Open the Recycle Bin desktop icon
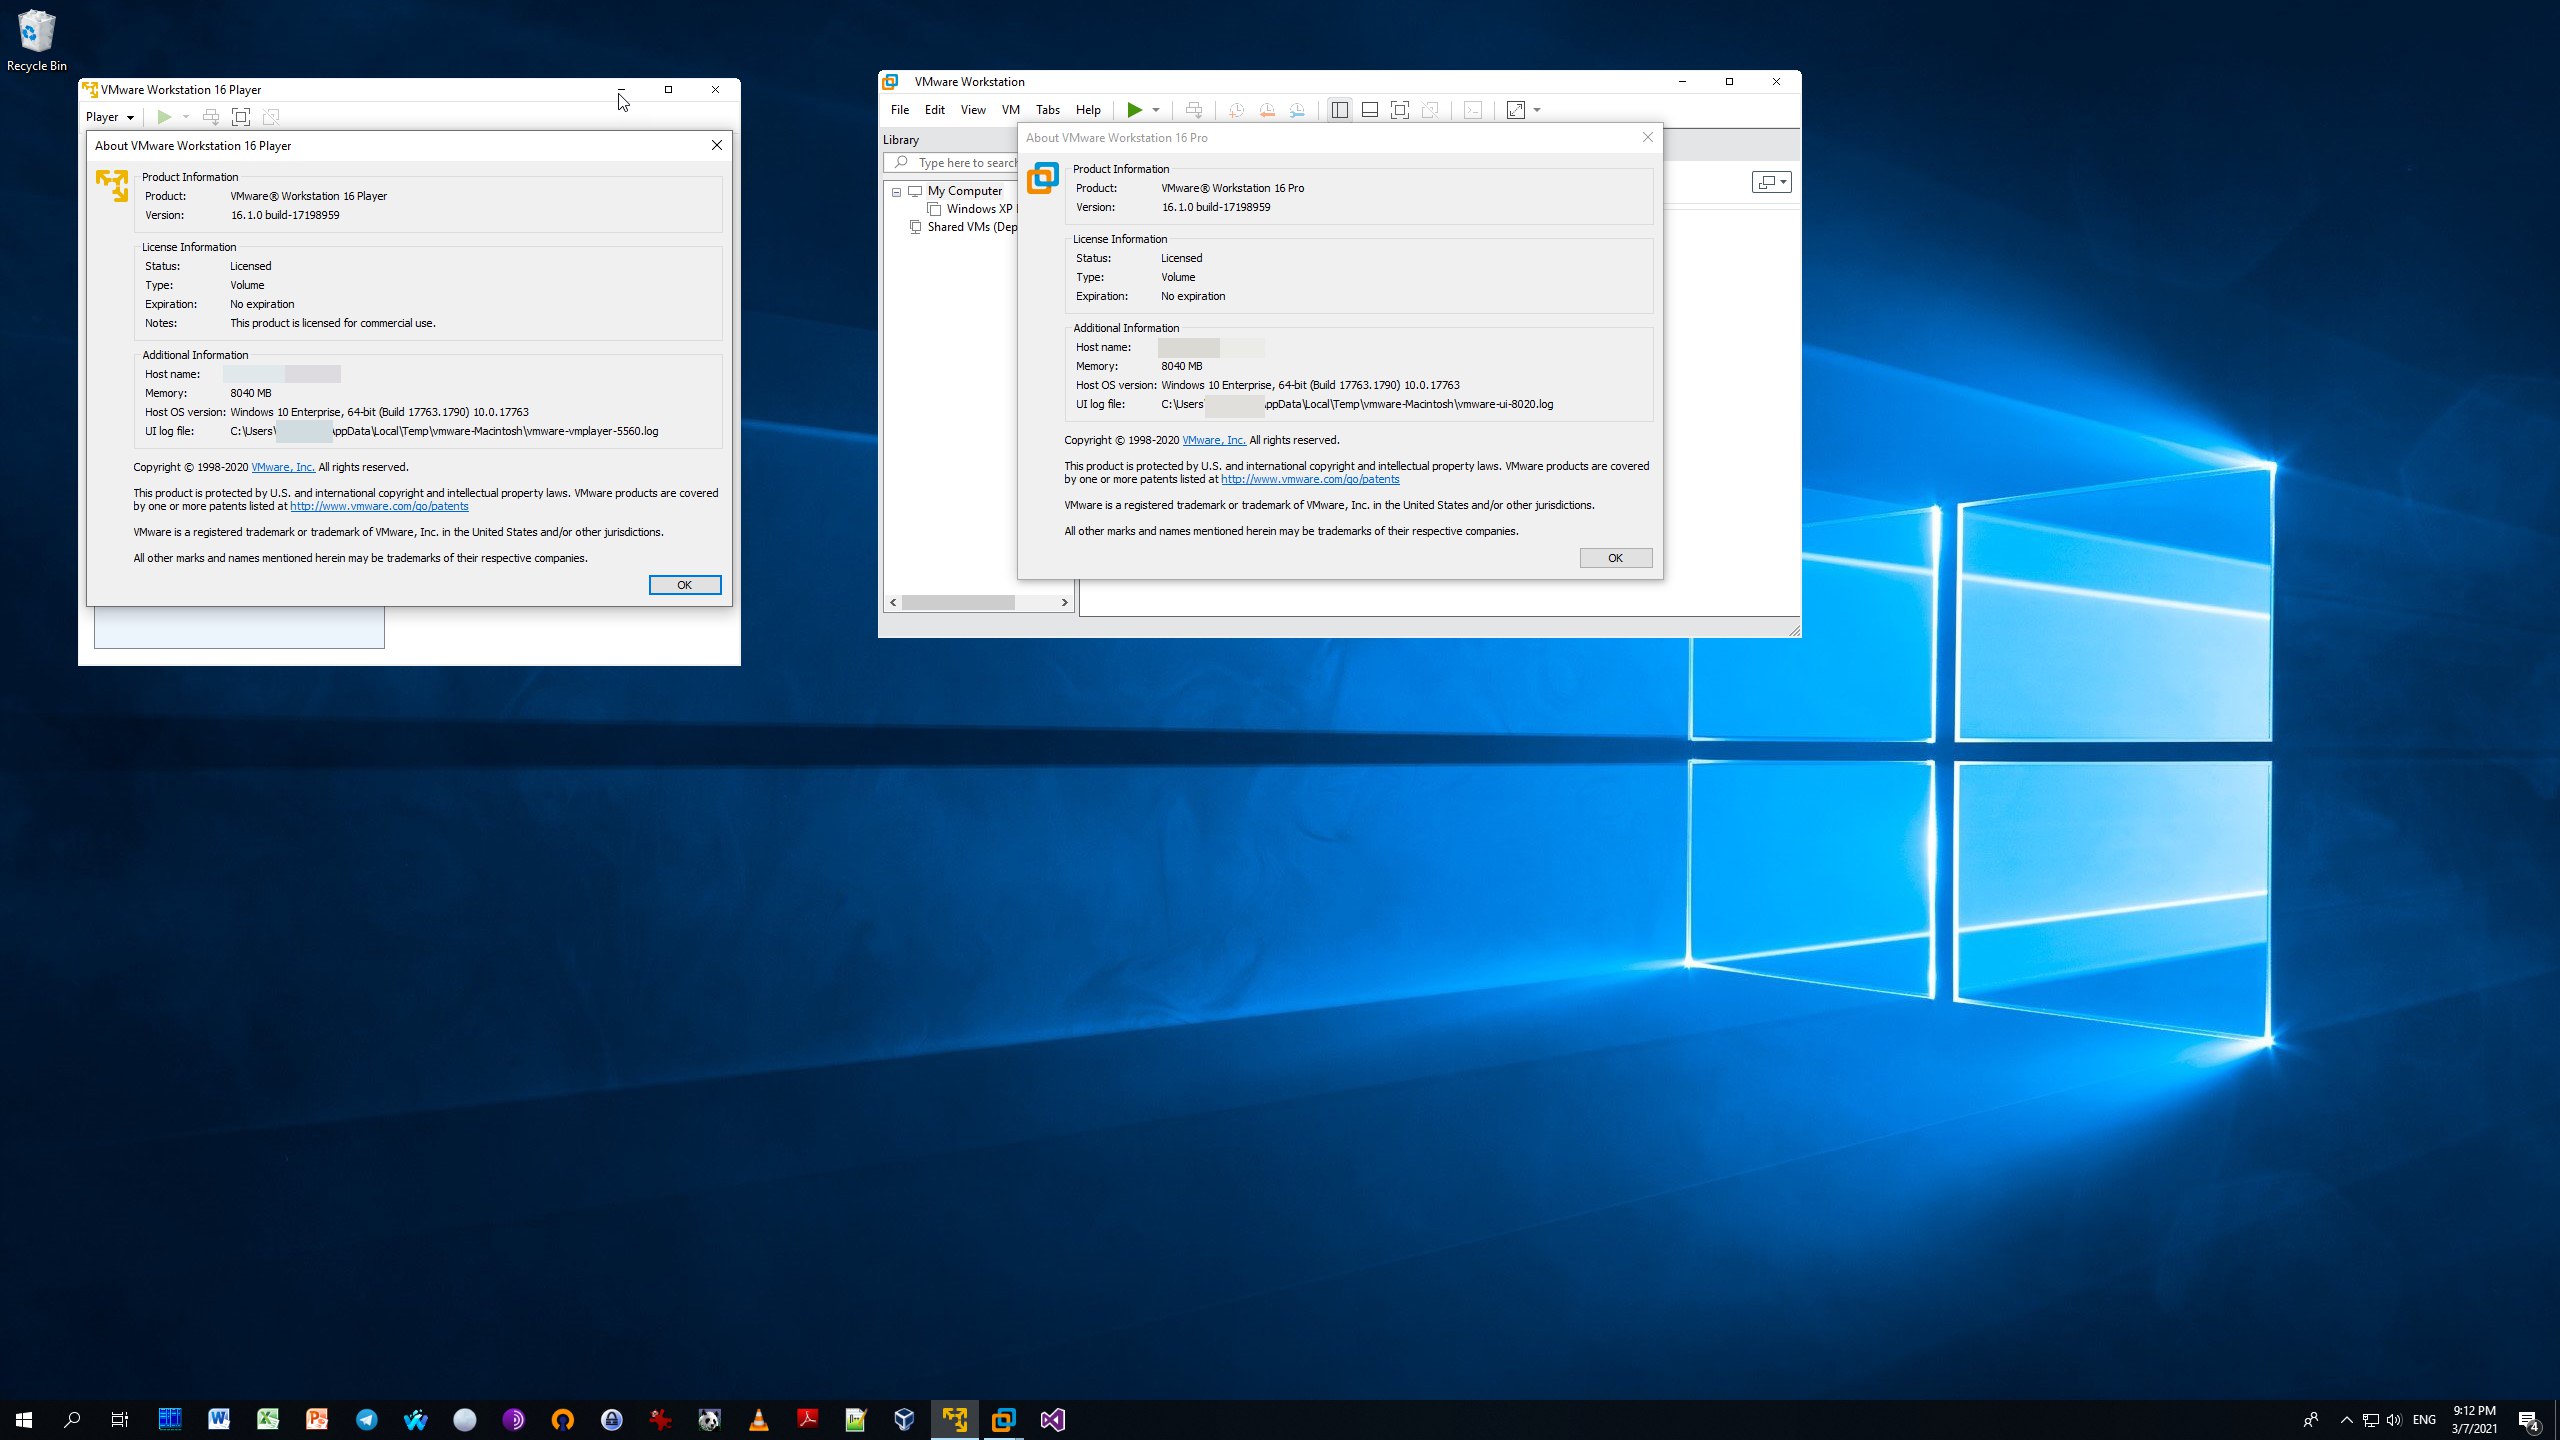The image size is (2560, 1440). coord(37,40)
